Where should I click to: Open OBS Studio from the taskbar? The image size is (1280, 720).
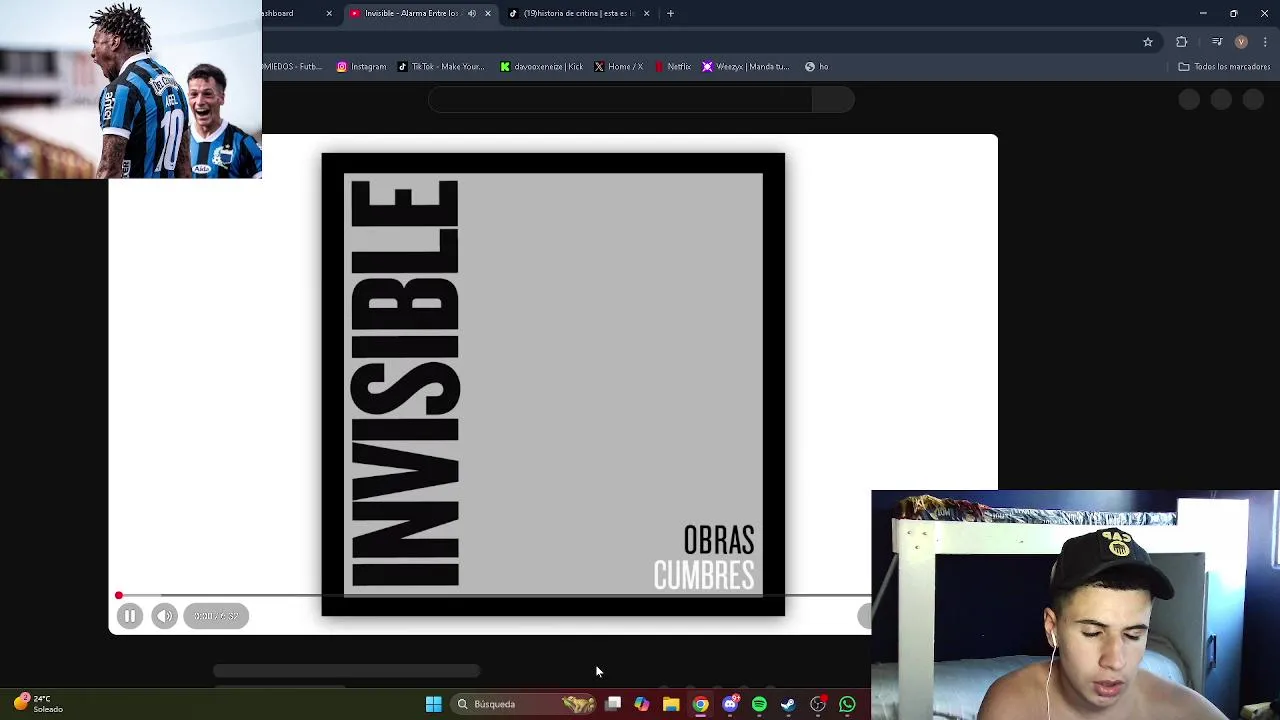point(818,704)
